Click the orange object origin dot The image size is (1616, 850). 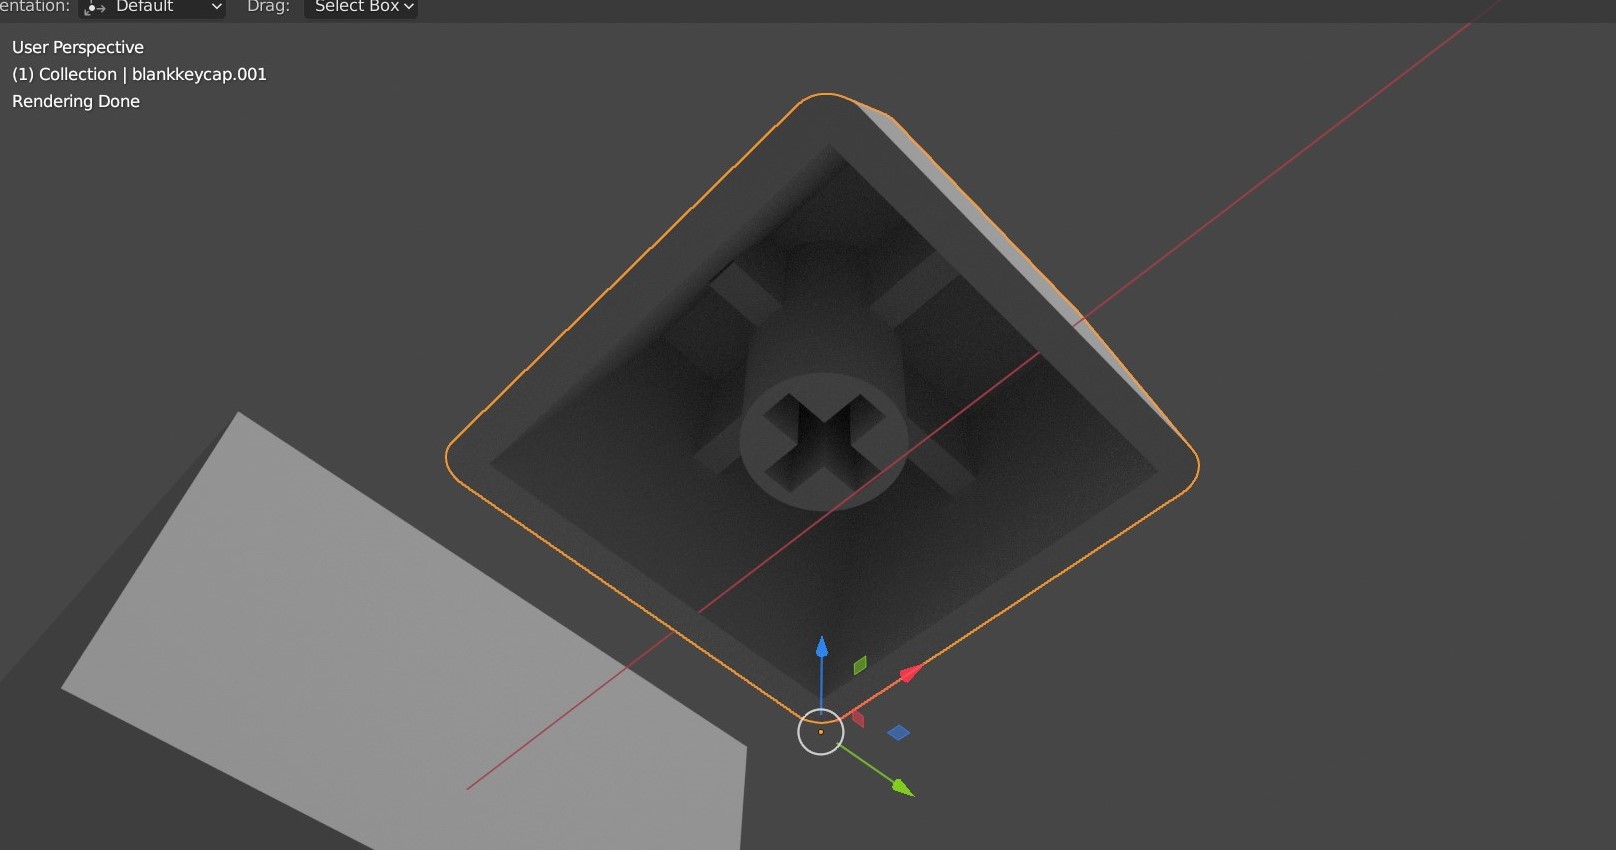click(x=821, y=732)
